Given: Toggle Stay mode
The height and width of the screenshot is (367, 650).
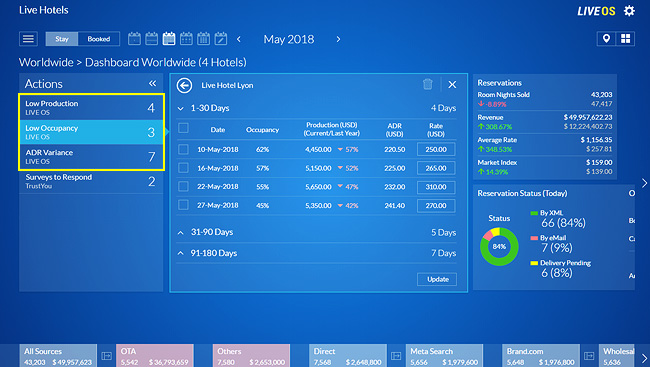Looking at the screenshot, I should click(x=62, y=39).
